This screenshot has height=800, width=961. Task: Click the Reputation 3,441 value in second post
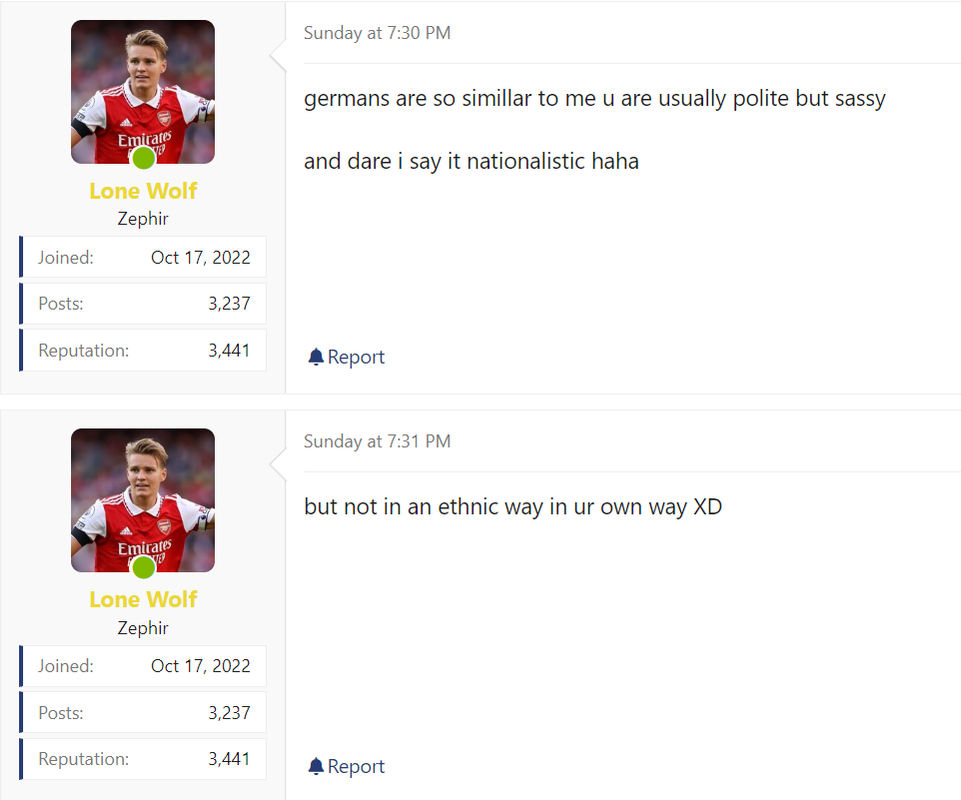(229, 759)
